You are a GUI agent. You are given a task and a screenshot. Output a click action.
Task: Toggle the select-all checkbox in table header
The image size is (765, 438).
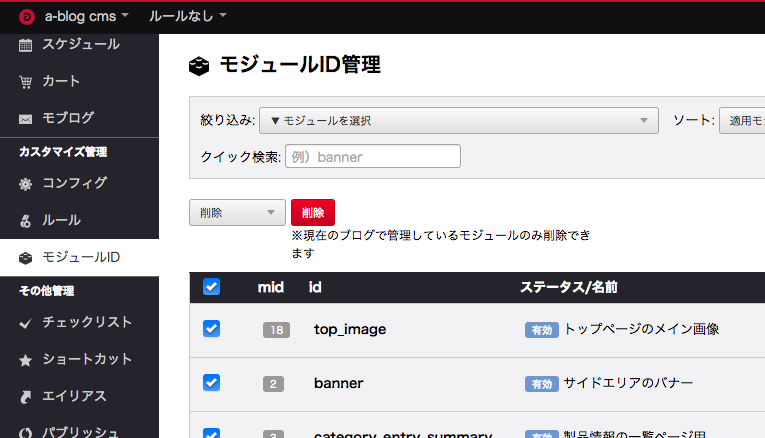click(x=211, y=287)
